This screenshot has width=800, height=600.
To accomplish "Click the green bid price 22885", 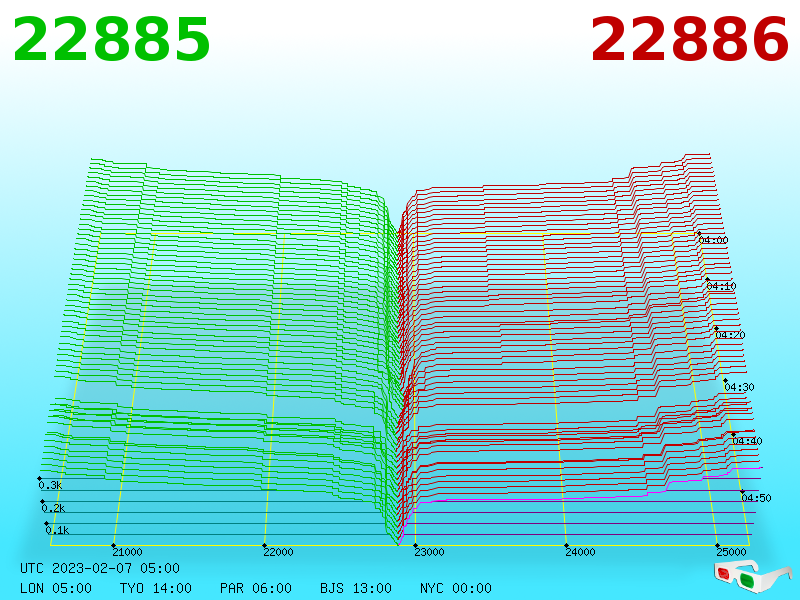I will 111,39.
